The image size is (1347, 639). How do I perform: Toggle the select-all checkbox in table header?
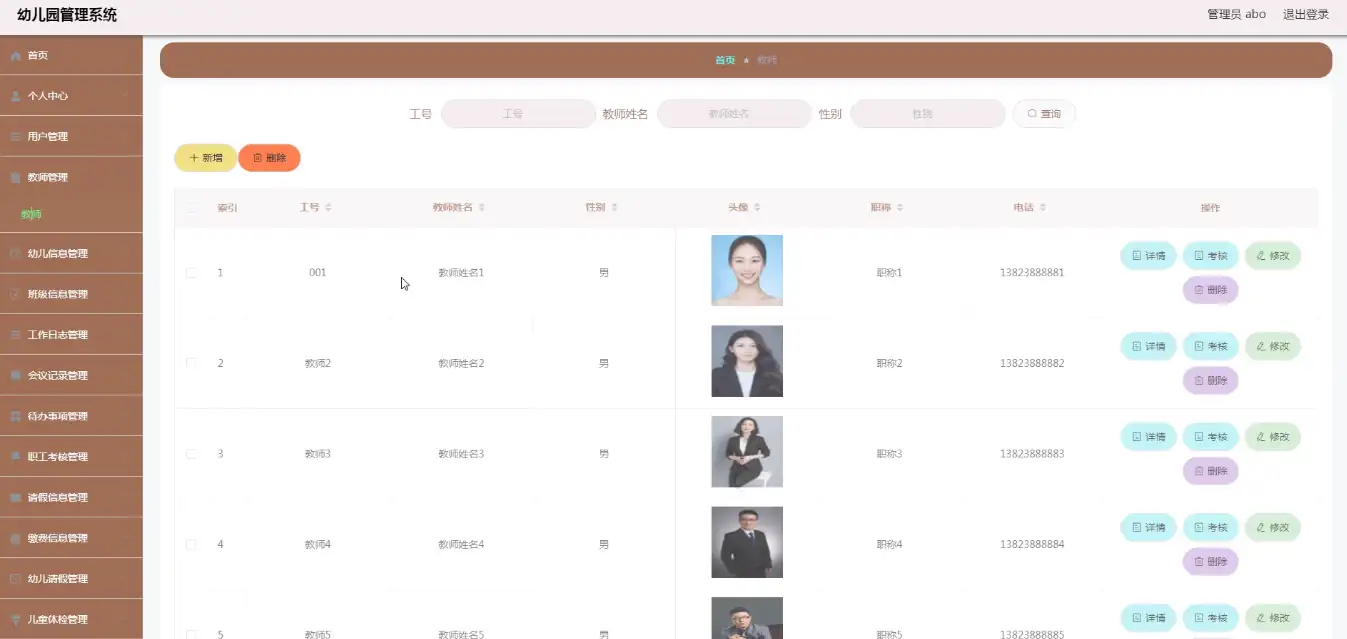(x=191, y=207)
